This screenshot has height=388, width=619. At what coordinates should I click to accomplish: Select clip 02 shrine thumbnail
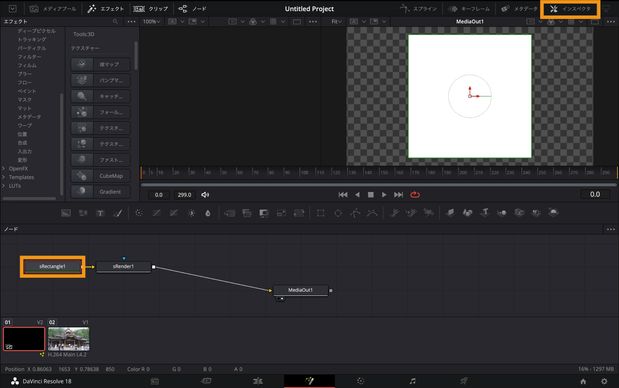[68, 339]
